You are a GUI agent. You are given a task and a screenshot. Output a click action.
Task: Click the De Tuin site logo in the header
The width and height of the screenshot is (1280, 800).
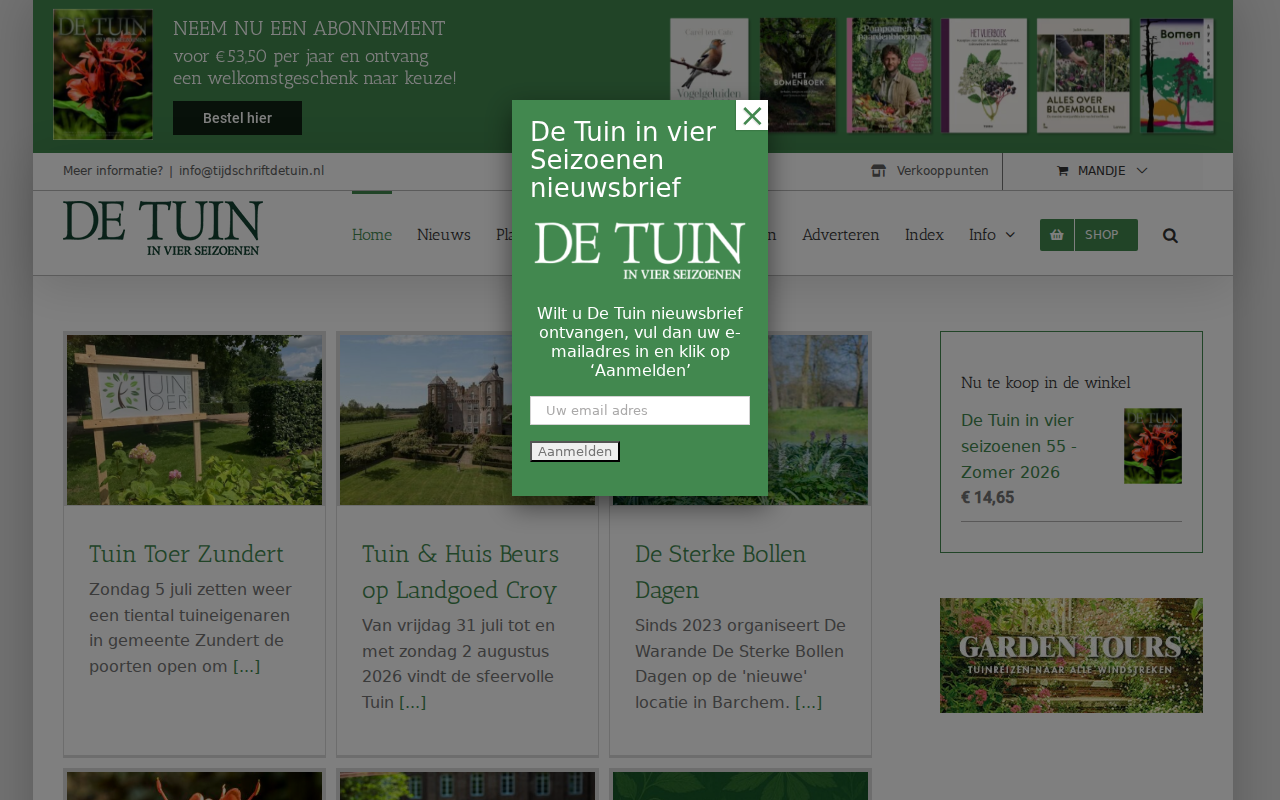(x=163, y=228)
